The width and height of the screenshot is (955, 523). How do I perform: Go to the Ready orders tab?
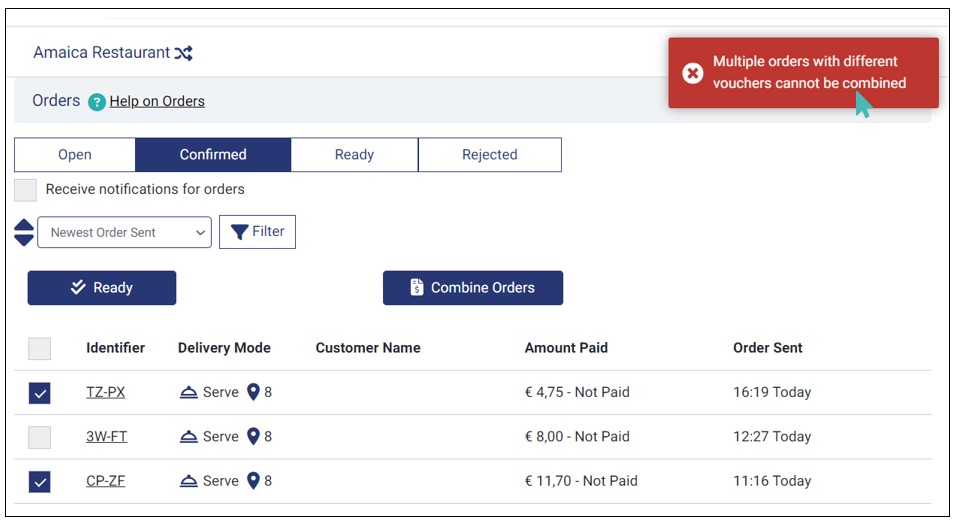(354, 155)
